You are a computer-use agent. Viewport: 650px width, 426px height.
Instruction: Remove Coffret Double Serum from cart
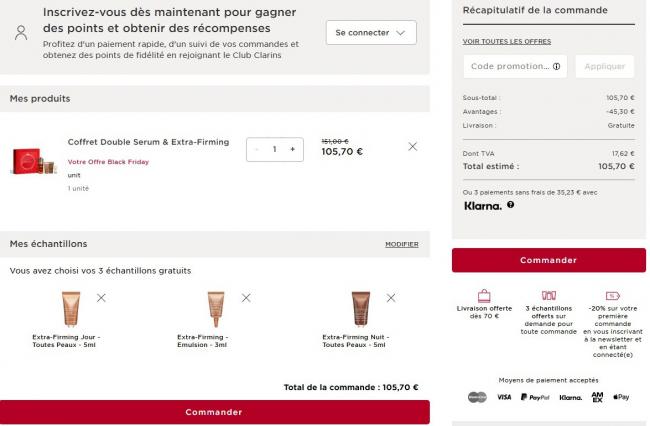(412, 147)
